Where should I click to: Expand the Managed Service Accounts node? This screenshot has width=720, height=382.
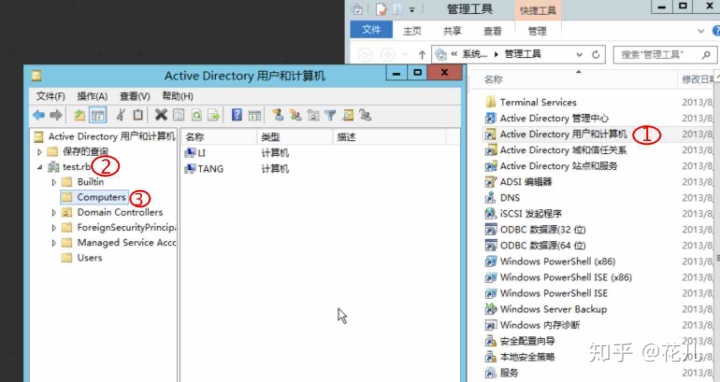[x=54, y=243]
